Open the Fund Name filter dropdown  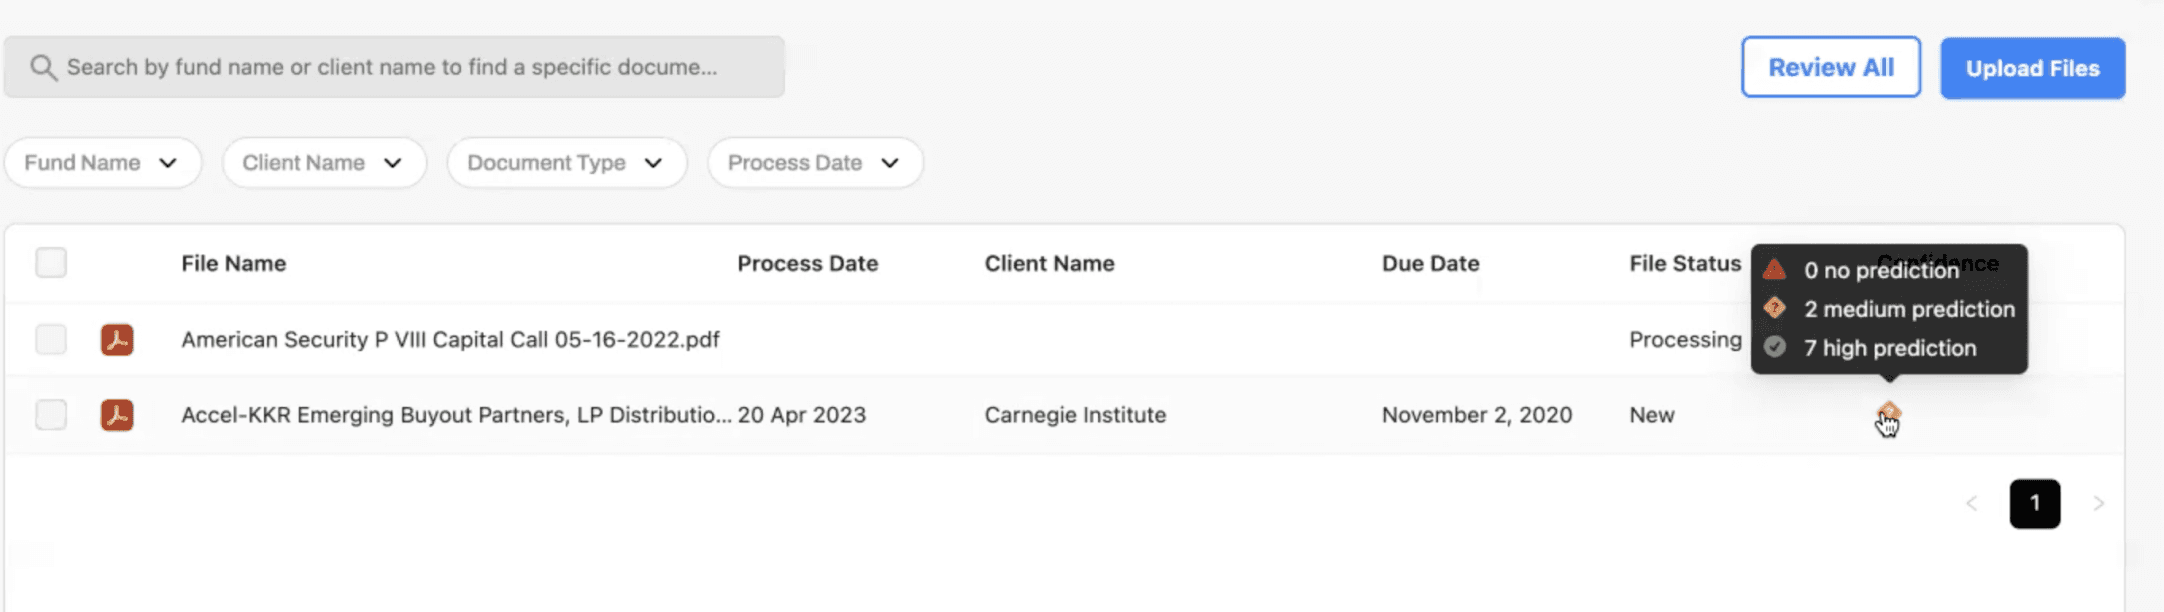[103, 163]
